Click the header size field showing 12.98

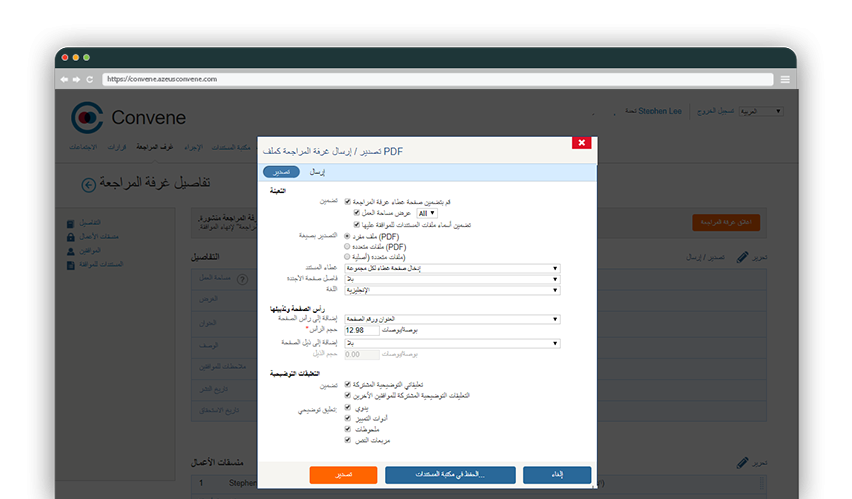click(x=362, y=330)
